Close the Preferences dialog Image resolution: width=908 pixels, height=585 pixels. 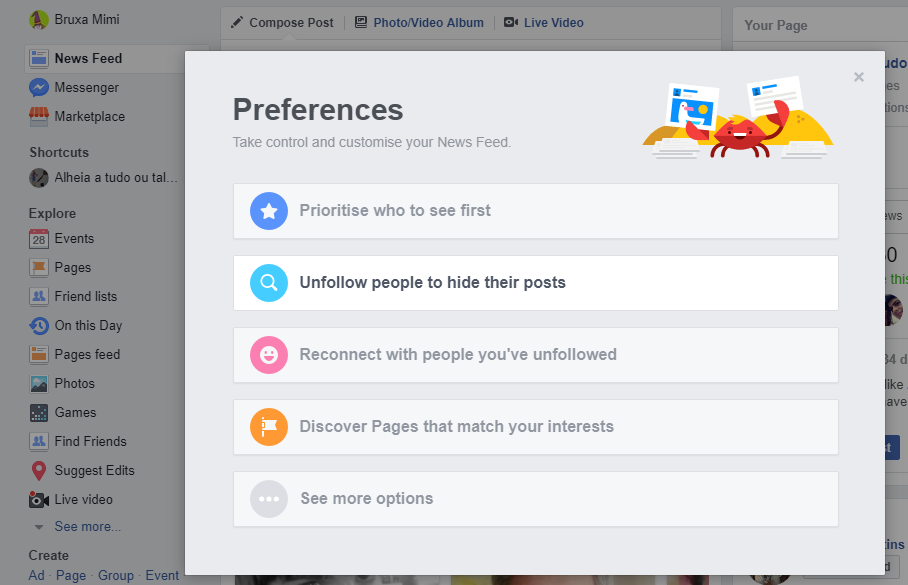(858, 77)
